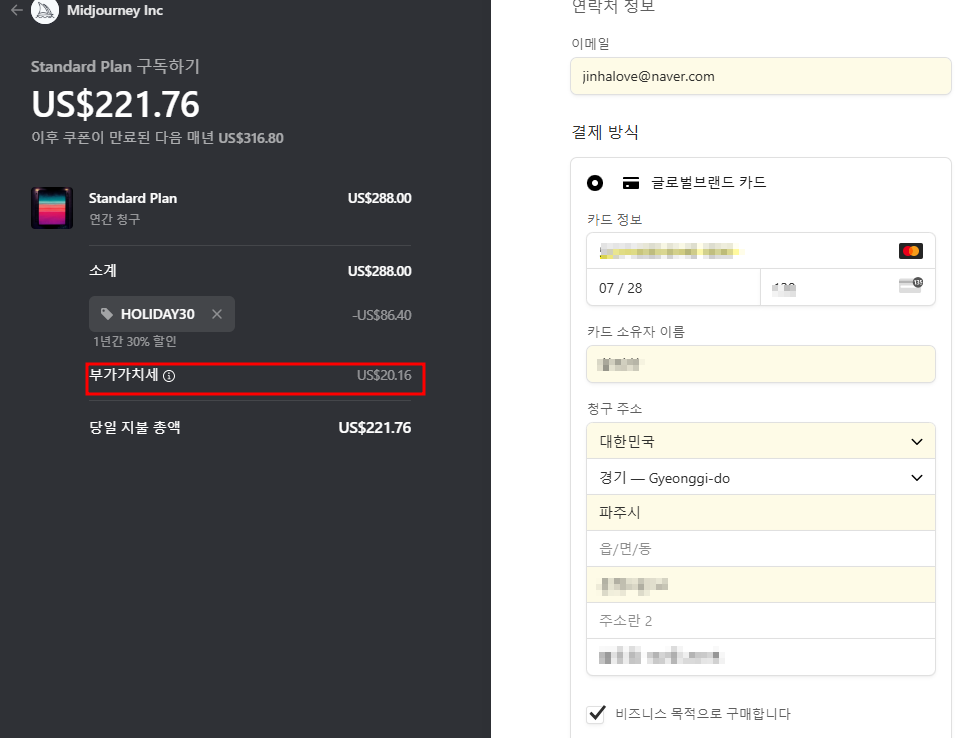
Task: Focus the 읍/면/동 address field
Action: pyautogui.click(x=761, y=549)
